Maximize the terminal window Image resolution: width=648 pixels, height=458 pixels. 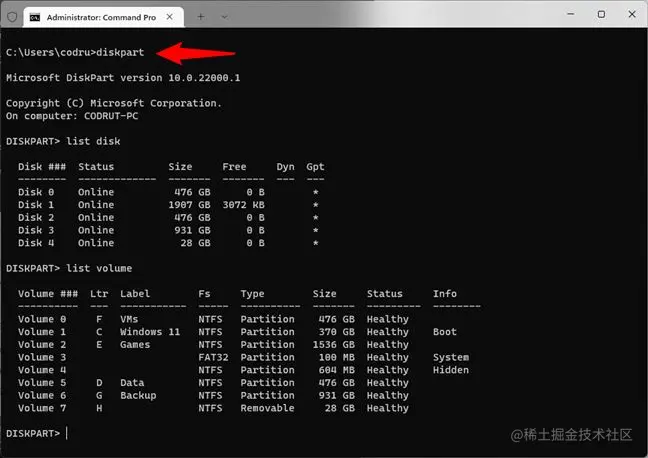[x=601, y=14]
